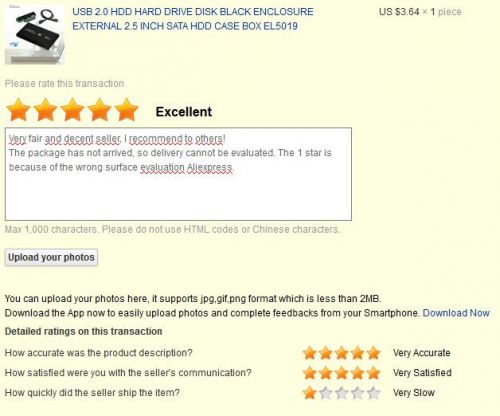The image size is (500, 416).
Task: Rate seller communication two stars
Action: tap(326, 373)
